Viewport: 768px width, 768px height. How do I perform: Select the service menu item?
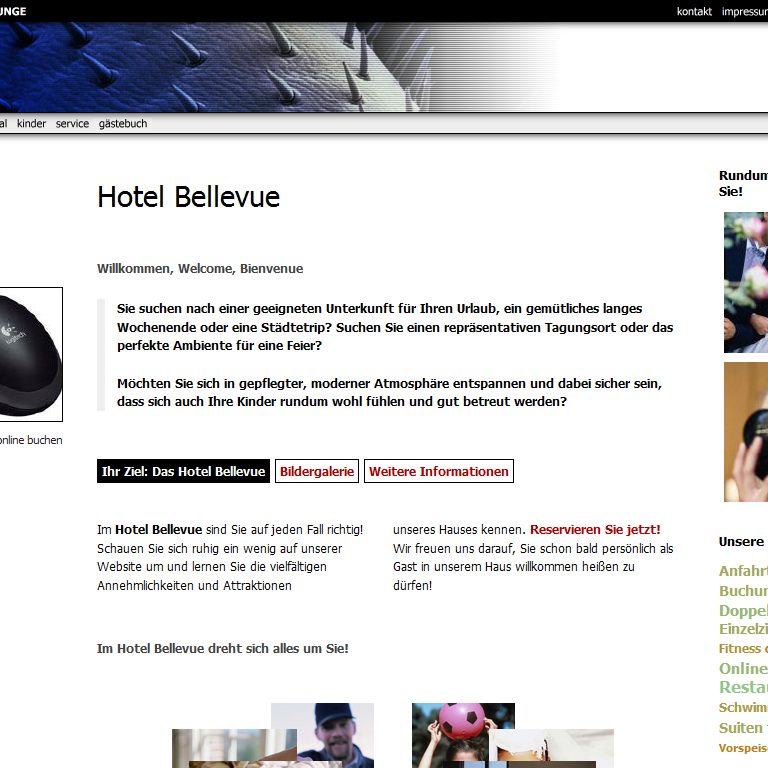pyautogui.click(x=72, y=123)
